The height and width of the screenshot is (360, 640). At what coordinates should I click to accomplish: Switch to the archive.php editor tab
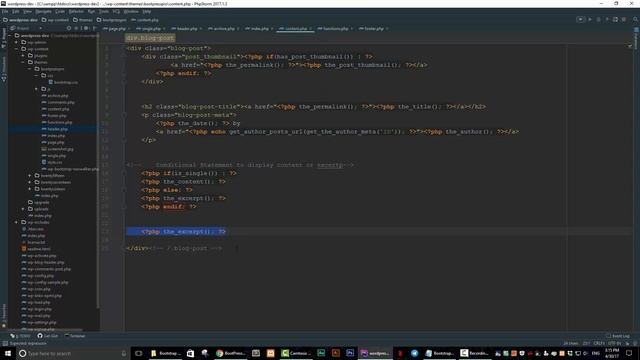click(224, 29)
